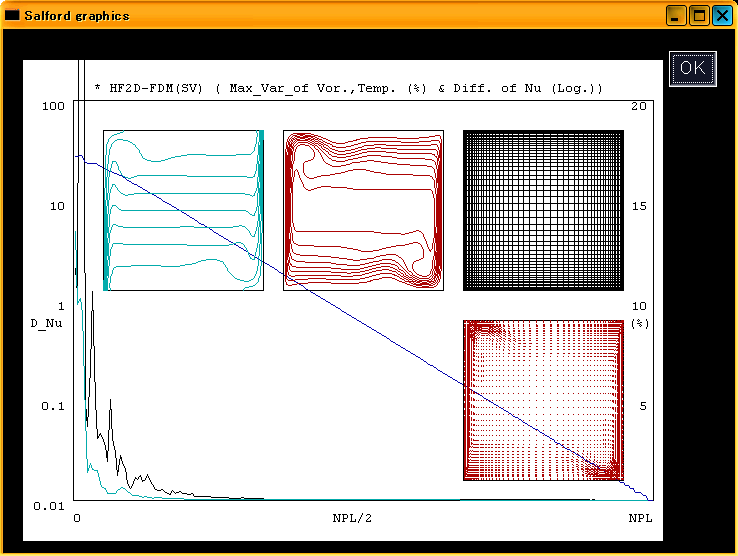This screenshot has height=556, width=738.
Task: Click the NPL/2 axis label
Action: click(x=352, y=518)
